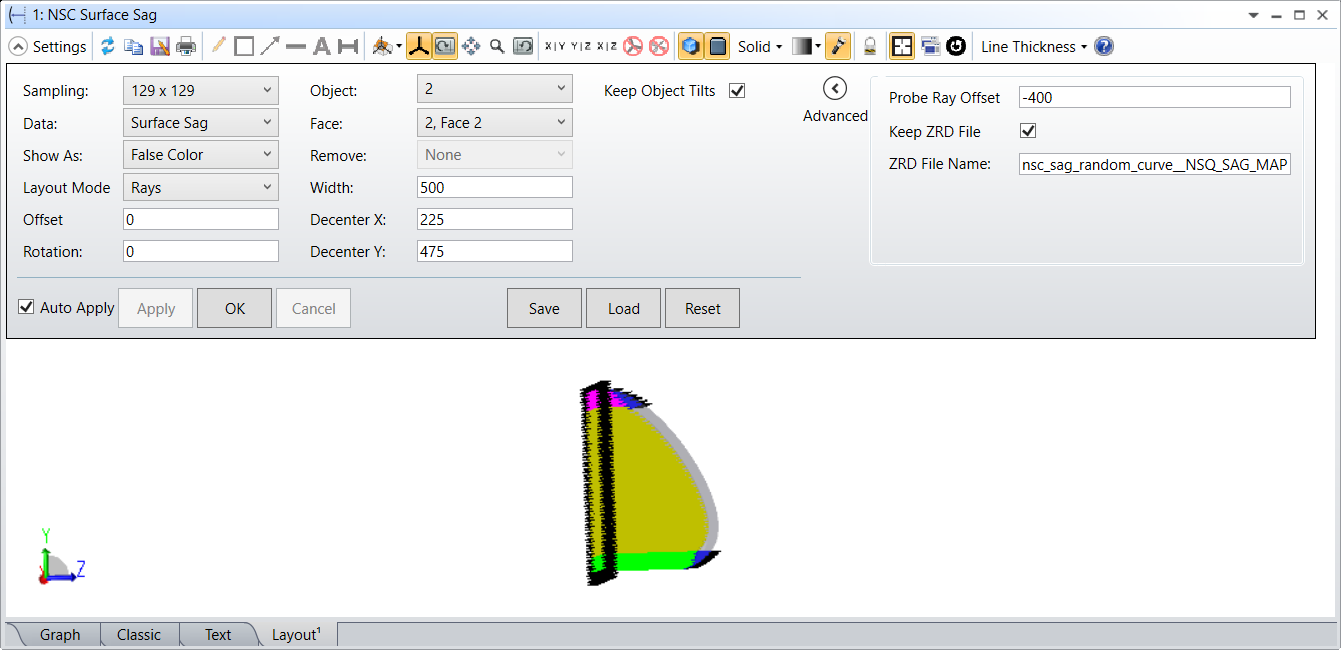Open the Object dropdown

[x=495, y=89]
